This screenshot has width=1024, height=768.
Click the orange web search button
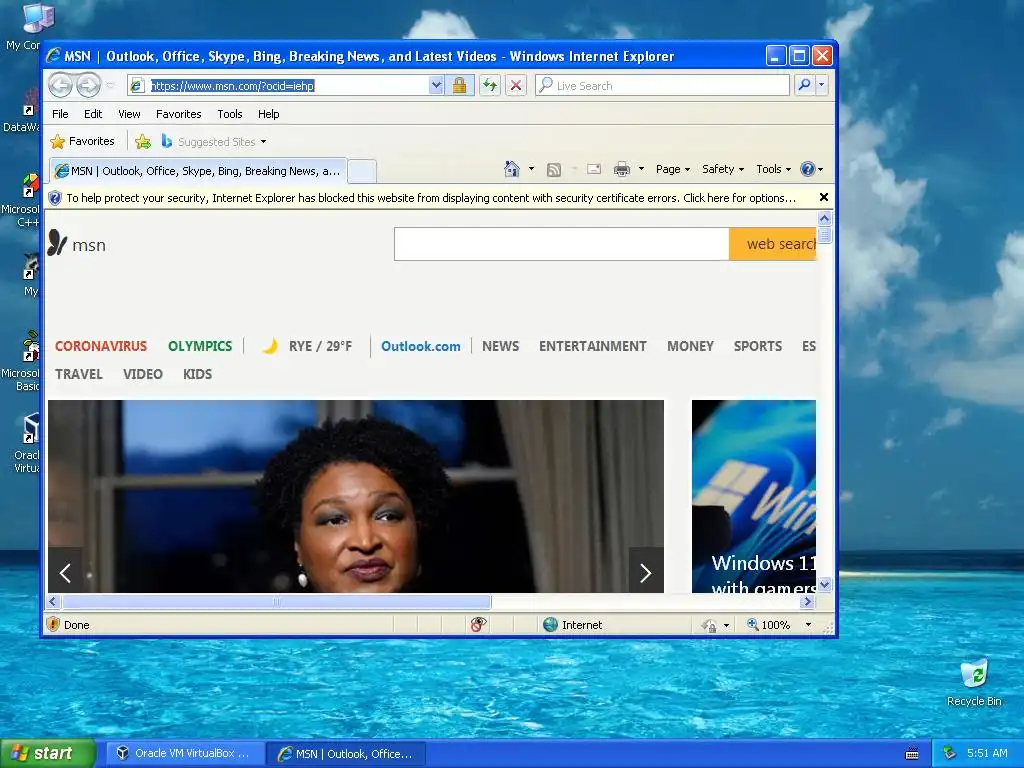click(x=773, y=244)
